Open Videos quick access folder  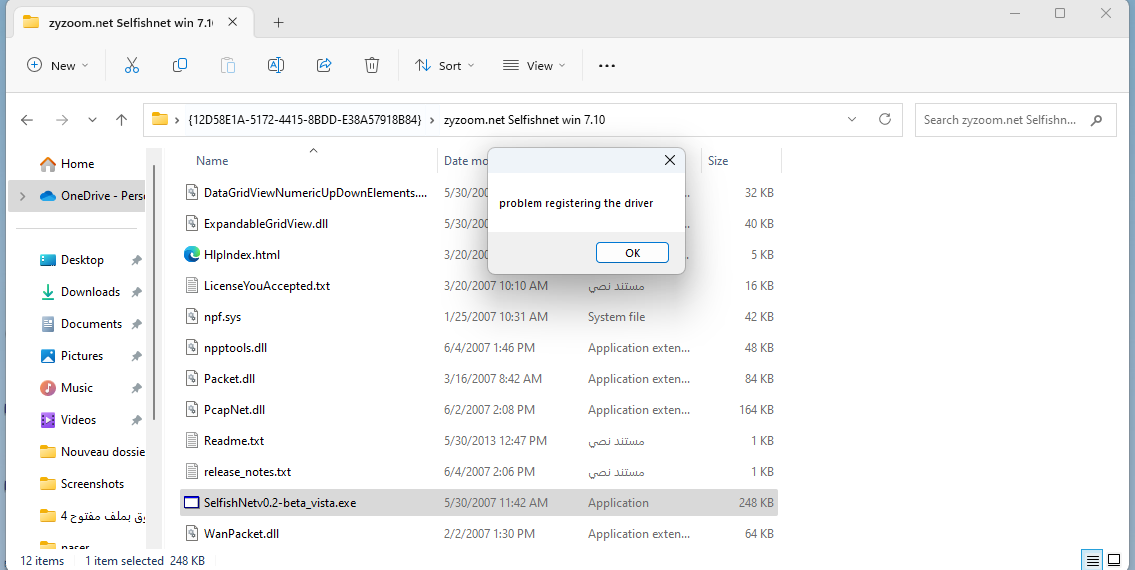[x=78, y=419]
